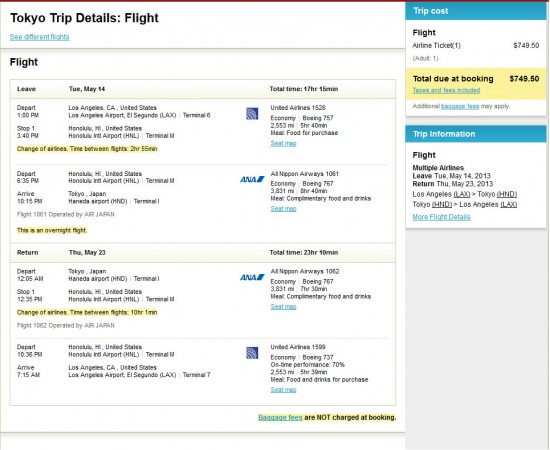550x450 pixels.
Task: View Seat map for All Nippon Airways 1062
Action: pos(283,307)
